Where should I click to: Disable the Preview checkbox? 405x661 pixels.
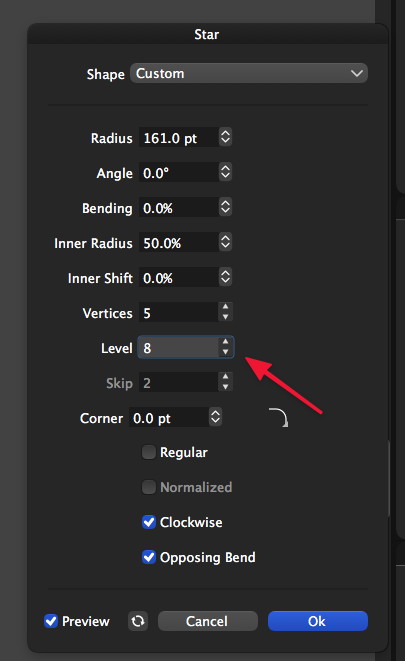pyautogui.click(x=51, y=621)
